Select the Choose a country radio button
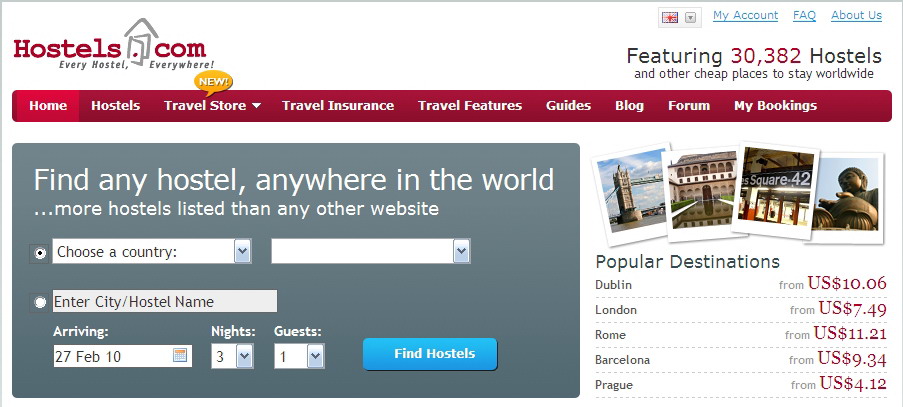The height and width of the screenshot is (407, 903). [x=40, y=253]
